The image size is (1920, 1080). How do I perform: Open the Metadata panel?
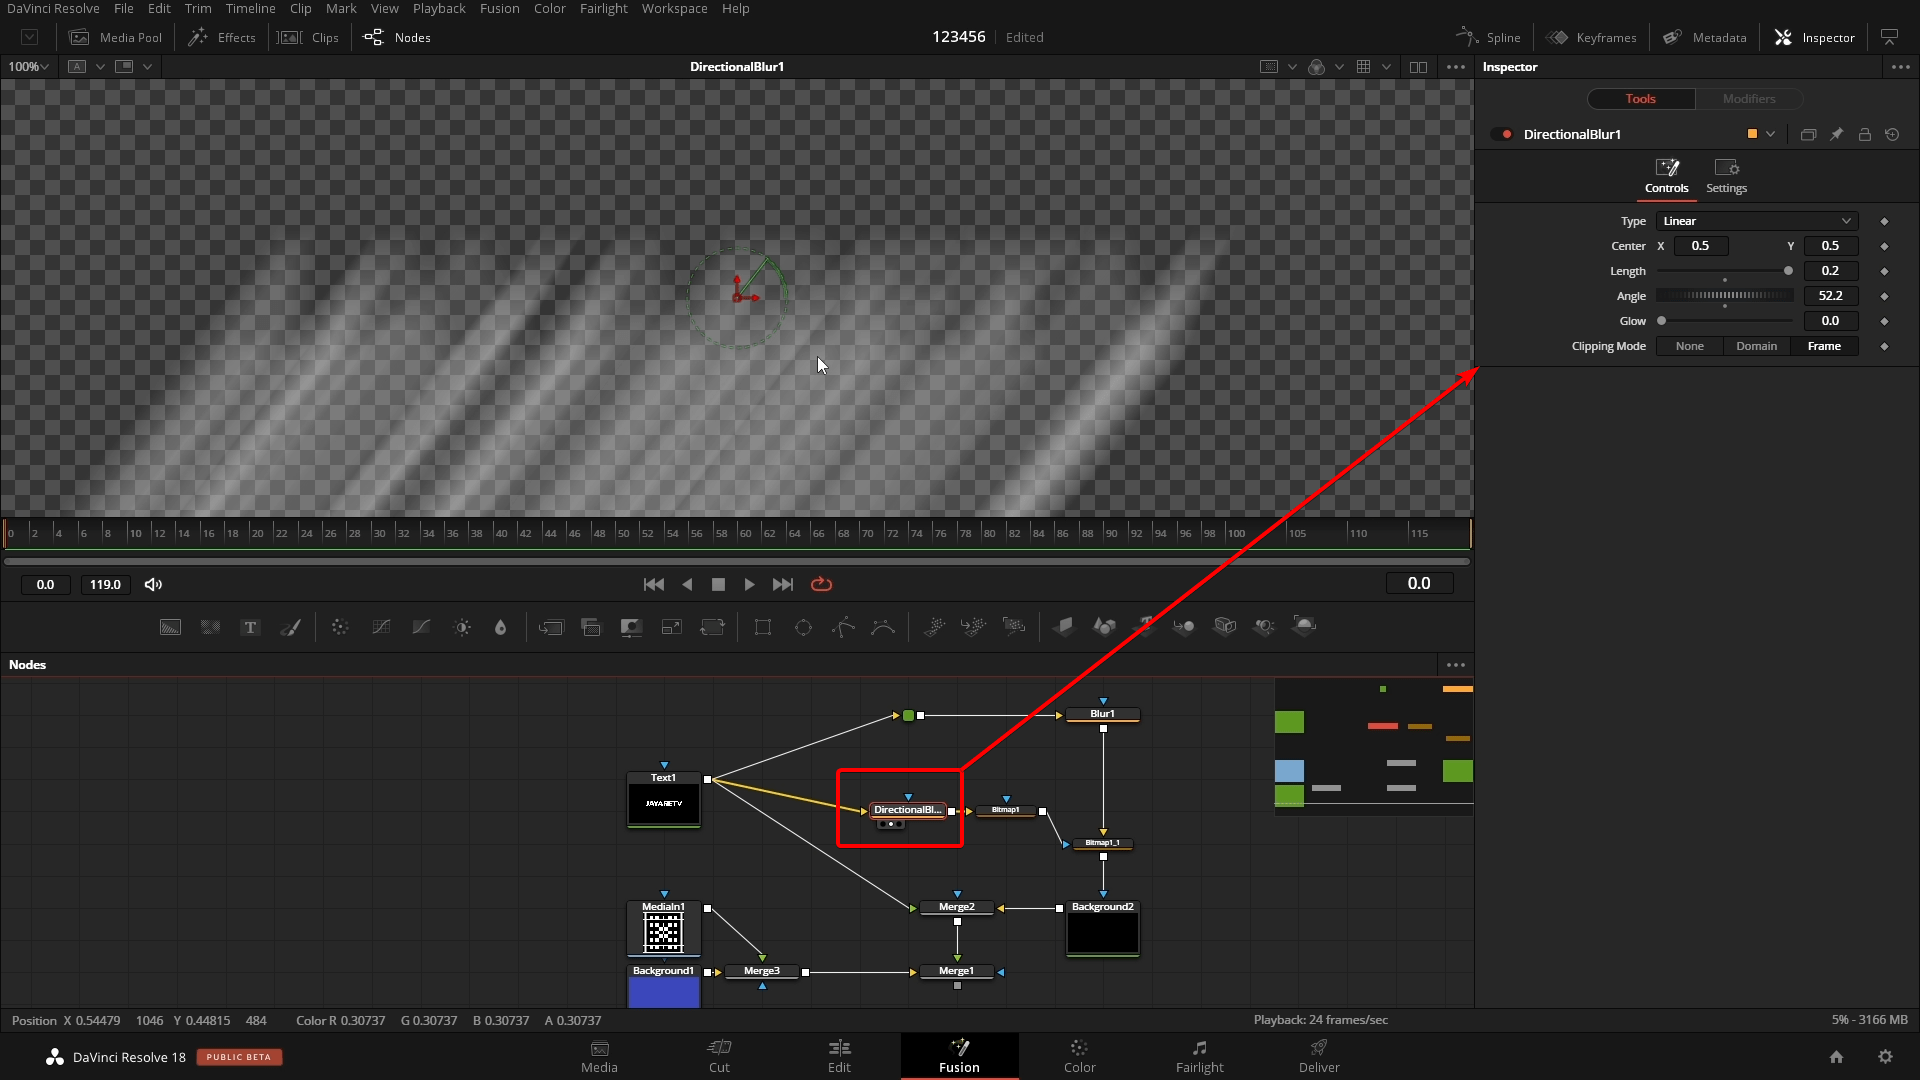click(x=1704, y=37)
